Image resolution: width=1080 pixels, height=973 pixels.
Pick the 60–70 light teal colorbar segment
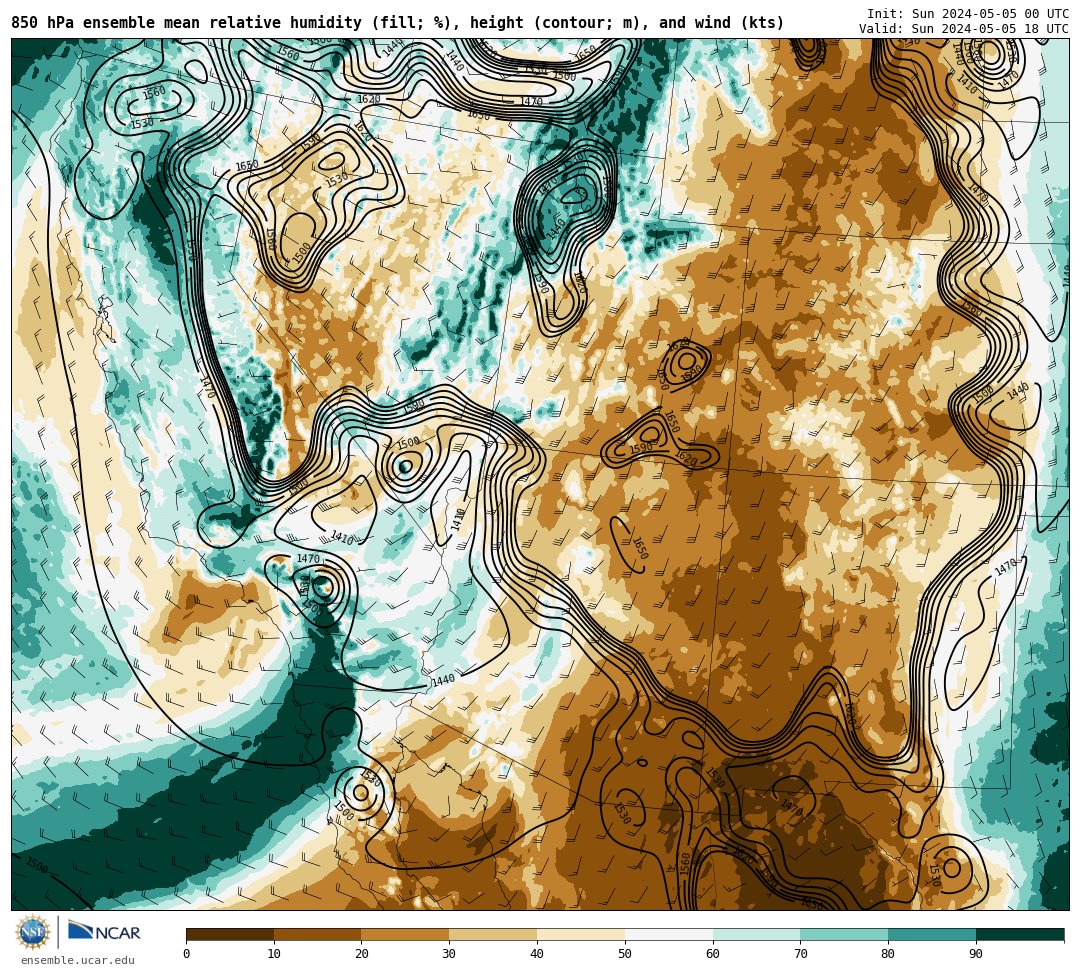pyautogui.click(x=757, y=934)
